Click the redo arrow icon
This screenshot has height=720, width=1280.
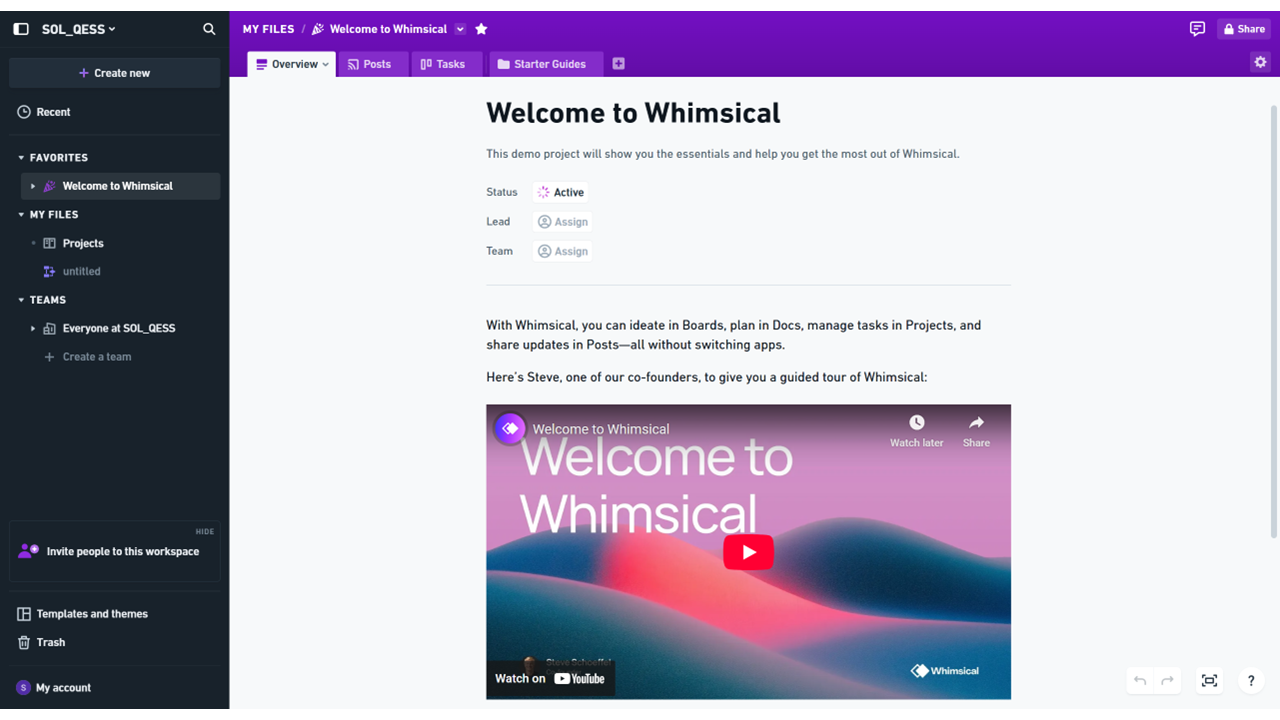click(x=1167, y=681)
